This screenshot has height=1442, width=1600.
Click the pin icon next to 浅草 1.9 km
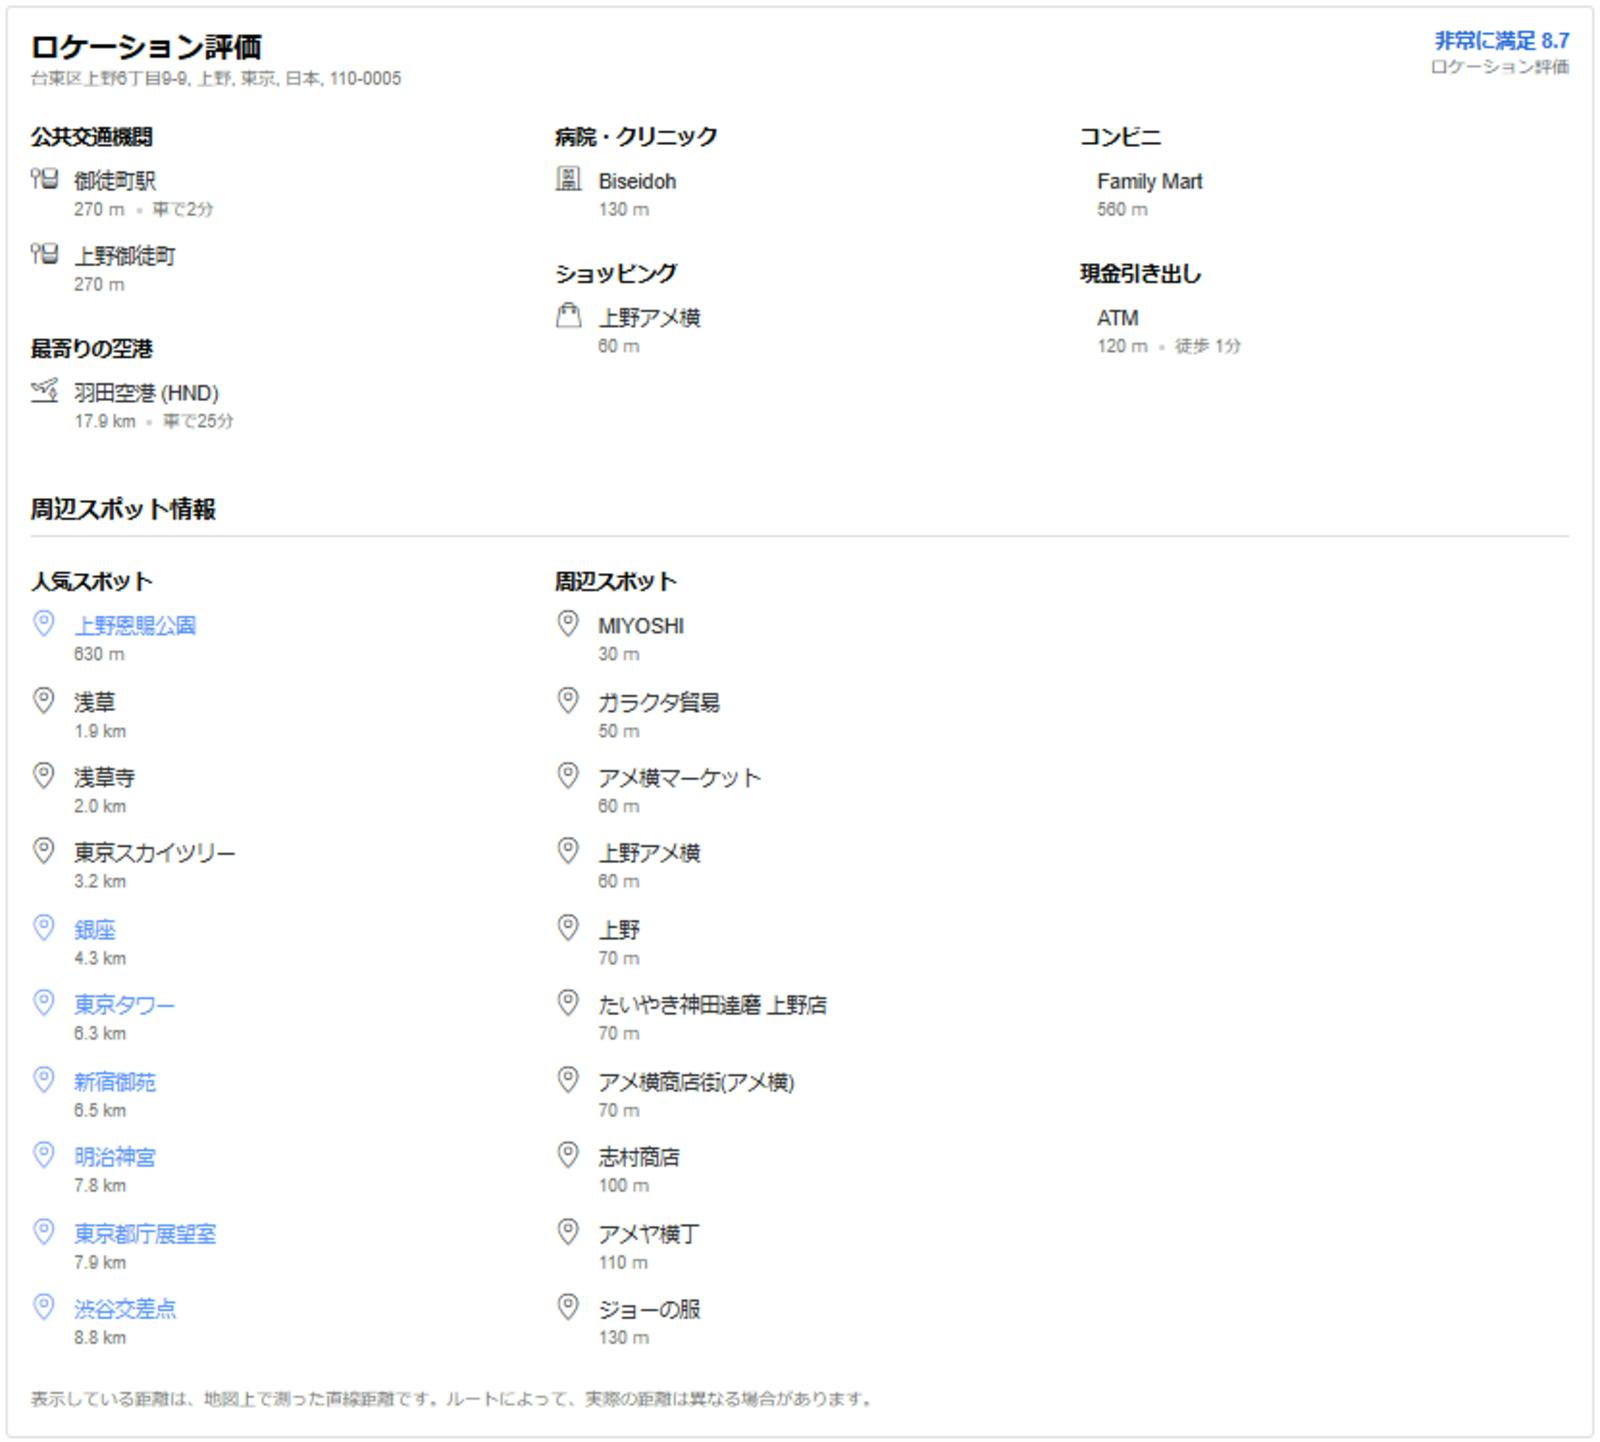click(44, 700)
